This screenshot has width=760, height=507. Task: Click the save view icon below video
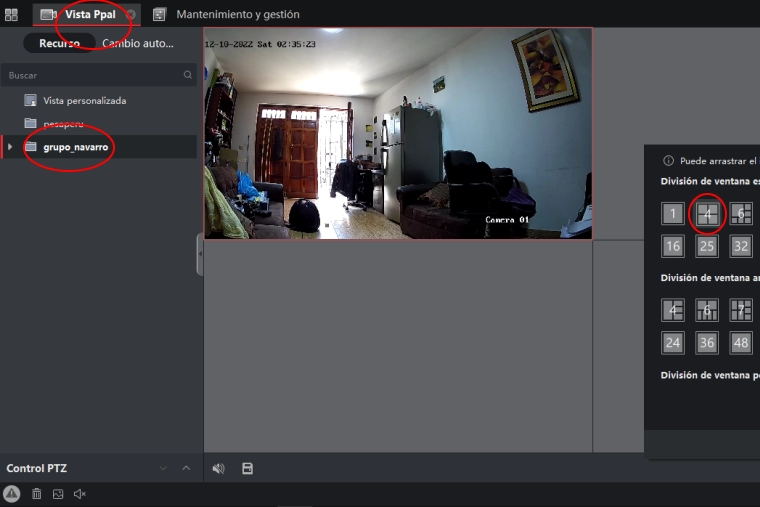pos(248,468)
